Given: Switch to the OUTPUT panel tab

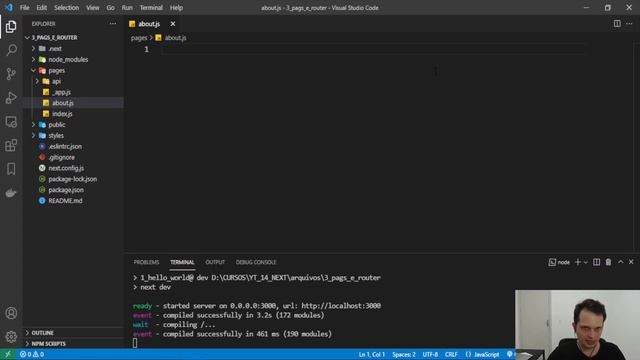Looking at the screenshot, I should tap(215, 262).
